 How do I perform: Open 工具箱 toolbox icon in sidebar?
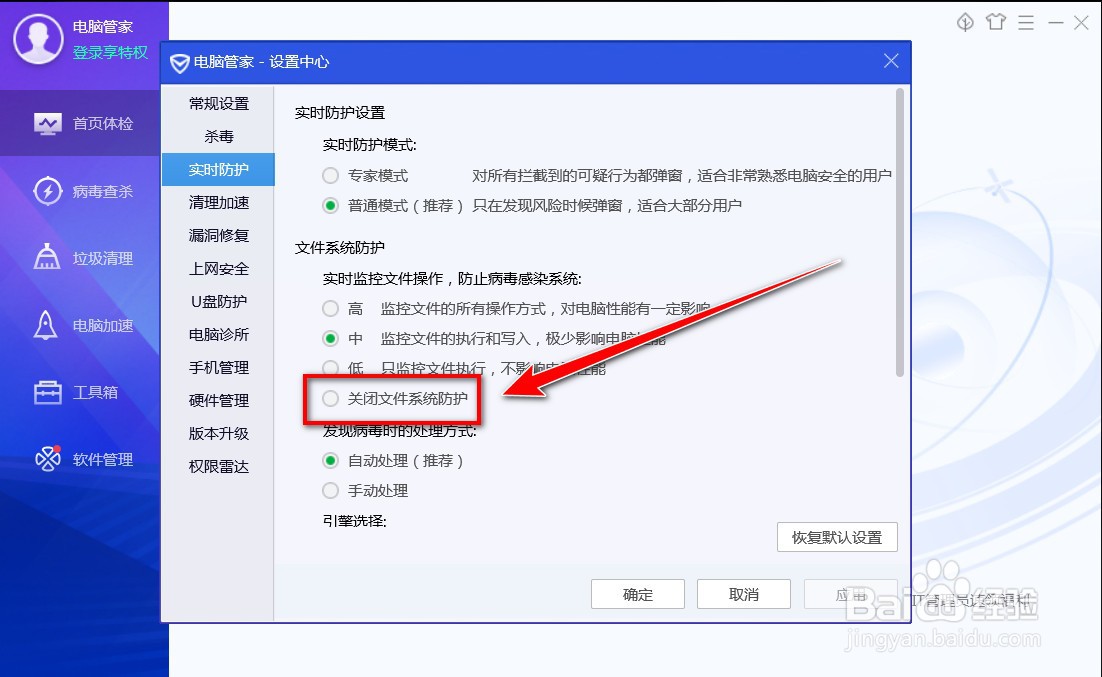click(x=48, y=392)
